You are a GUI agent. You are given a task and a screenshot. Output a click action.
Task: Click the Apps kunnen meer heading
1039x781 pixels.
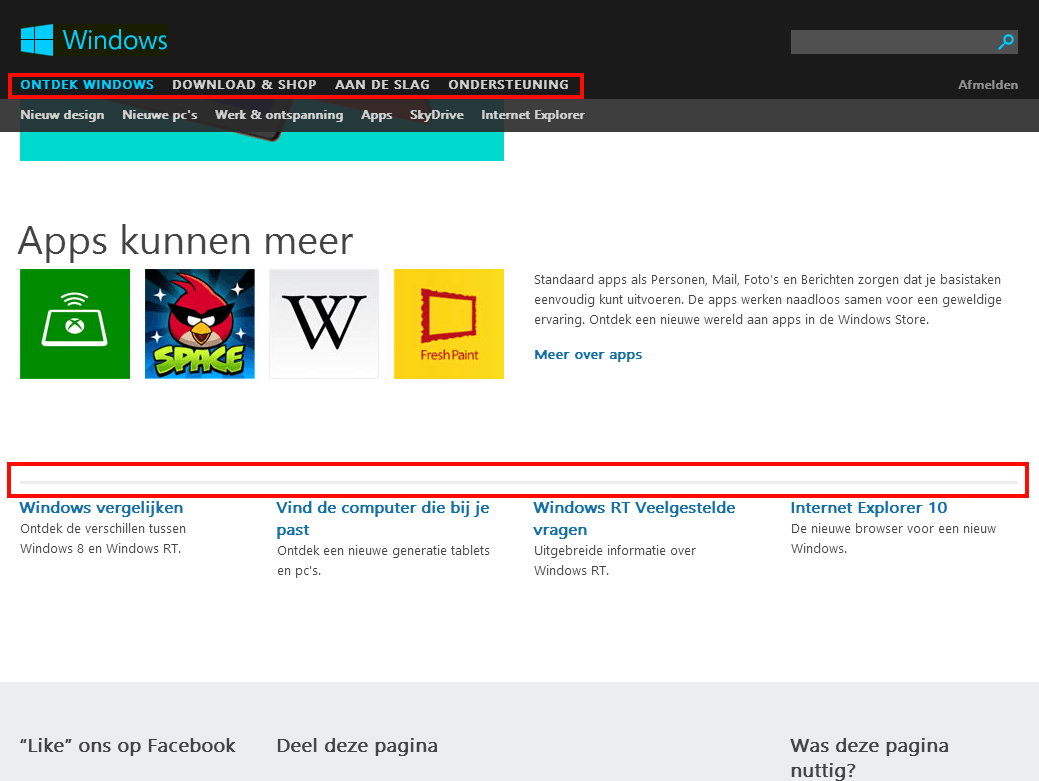[x=186, y=241]
